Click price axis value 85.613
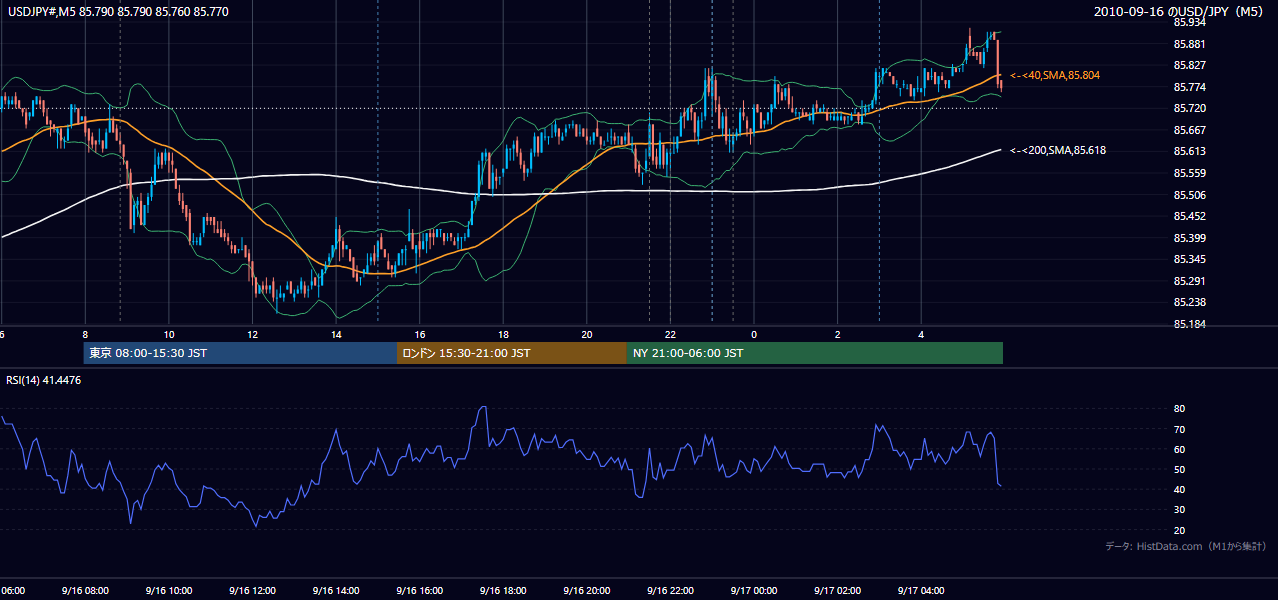This screenshot has height=600, width=1278. pos(1190,151)
